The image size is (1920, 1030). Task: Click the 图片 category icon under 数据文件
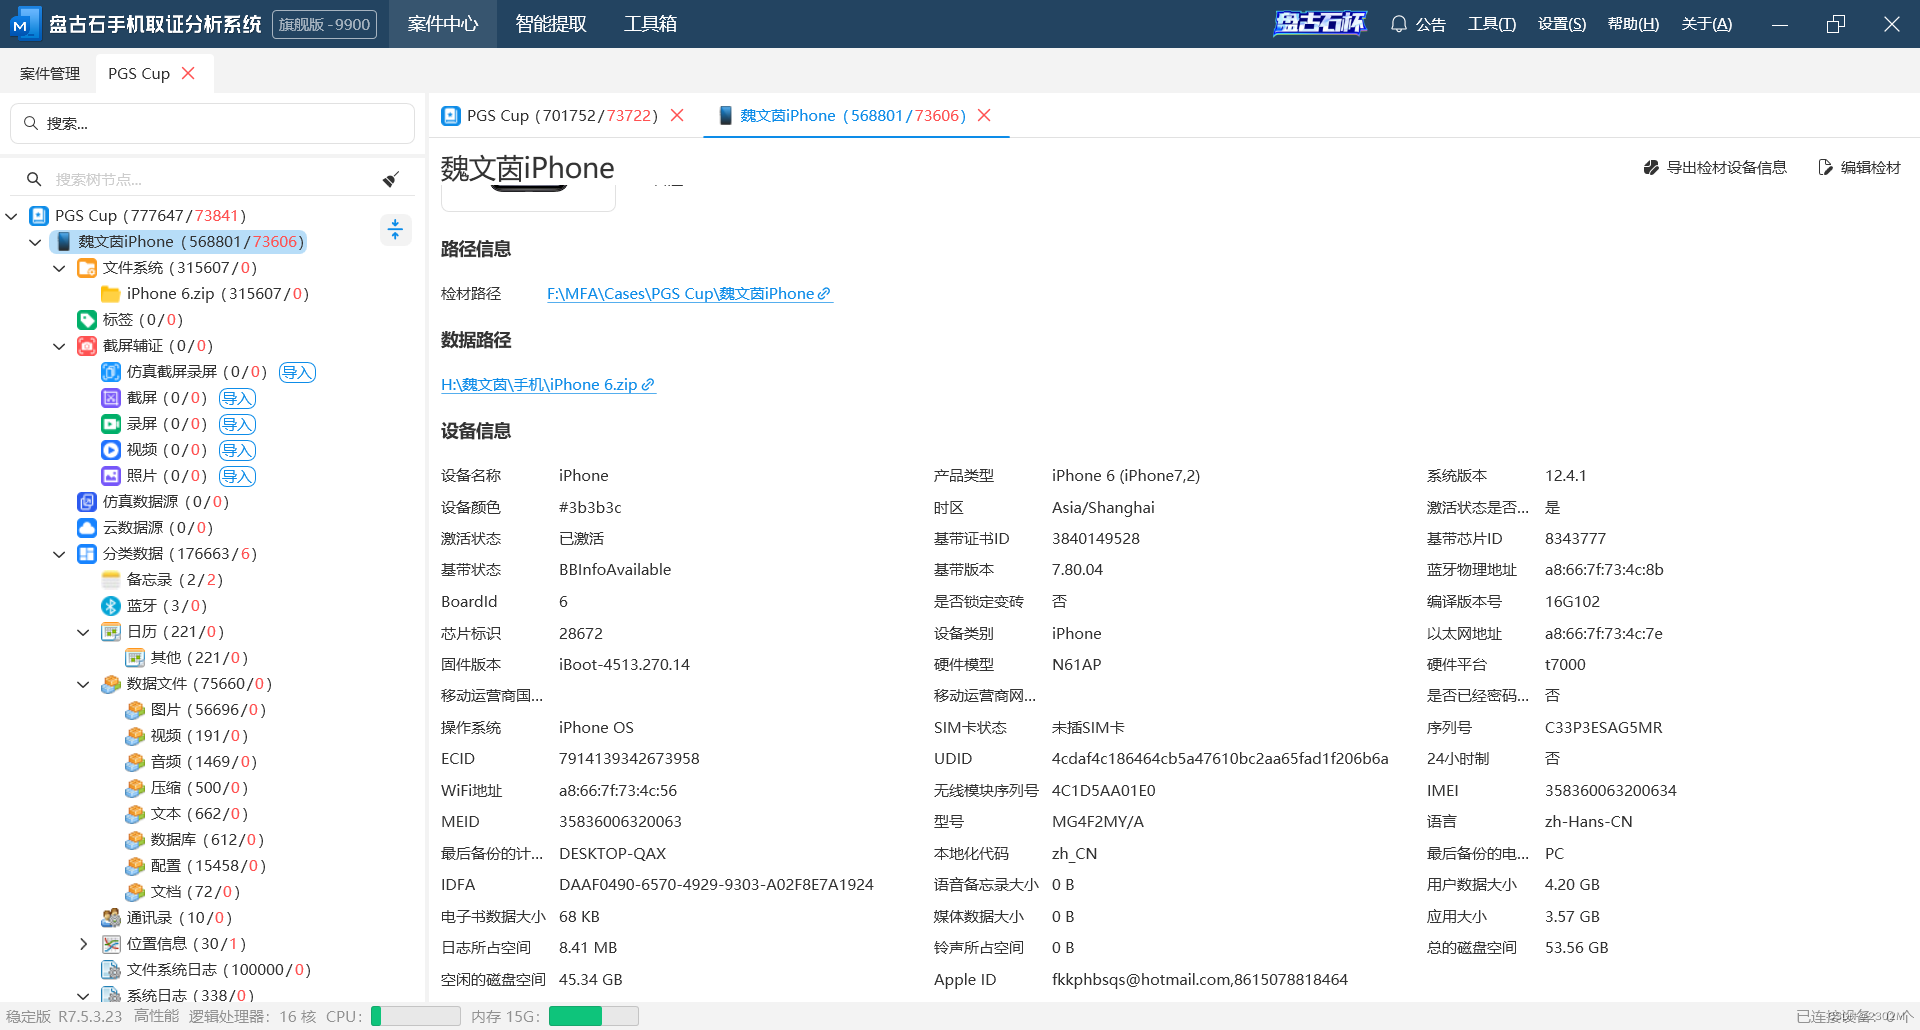tap(135, 710)
